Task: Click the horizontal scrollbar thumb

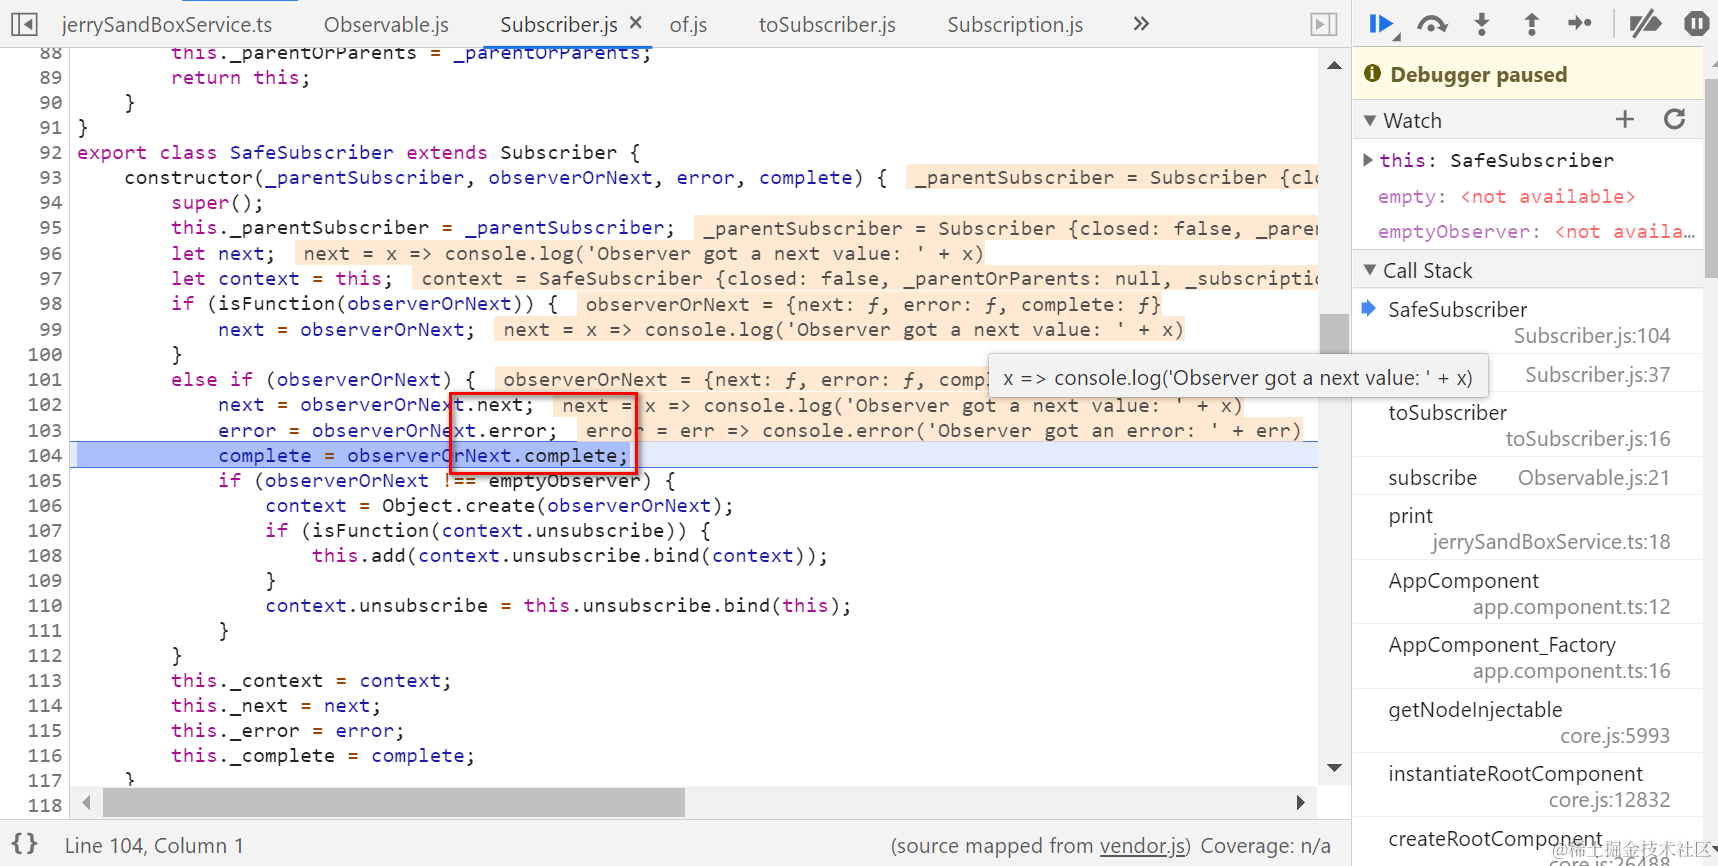Action: pyautogui.click(x=394, y=802)
